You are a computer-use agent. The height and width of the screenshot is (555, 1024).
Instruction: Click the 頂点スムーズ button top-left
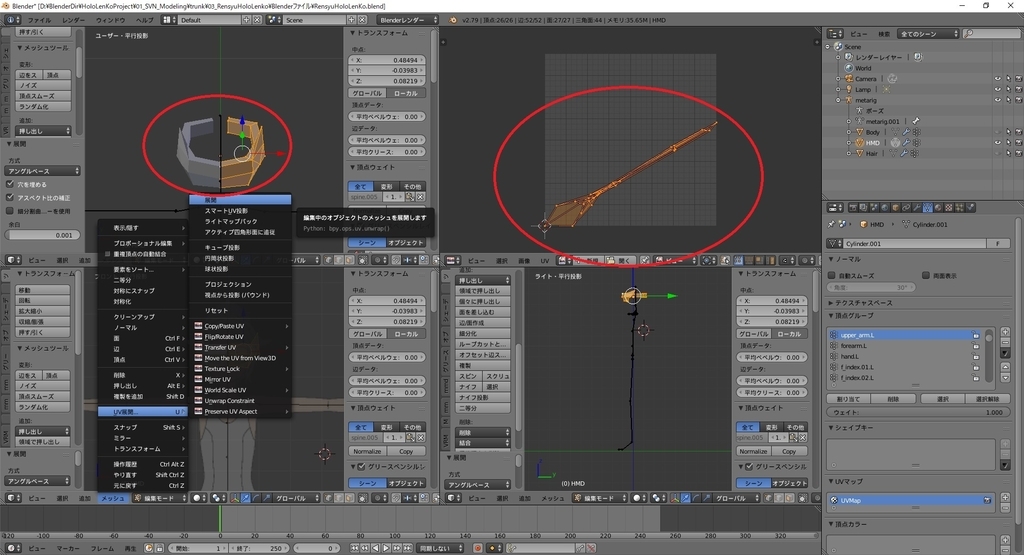43,96
